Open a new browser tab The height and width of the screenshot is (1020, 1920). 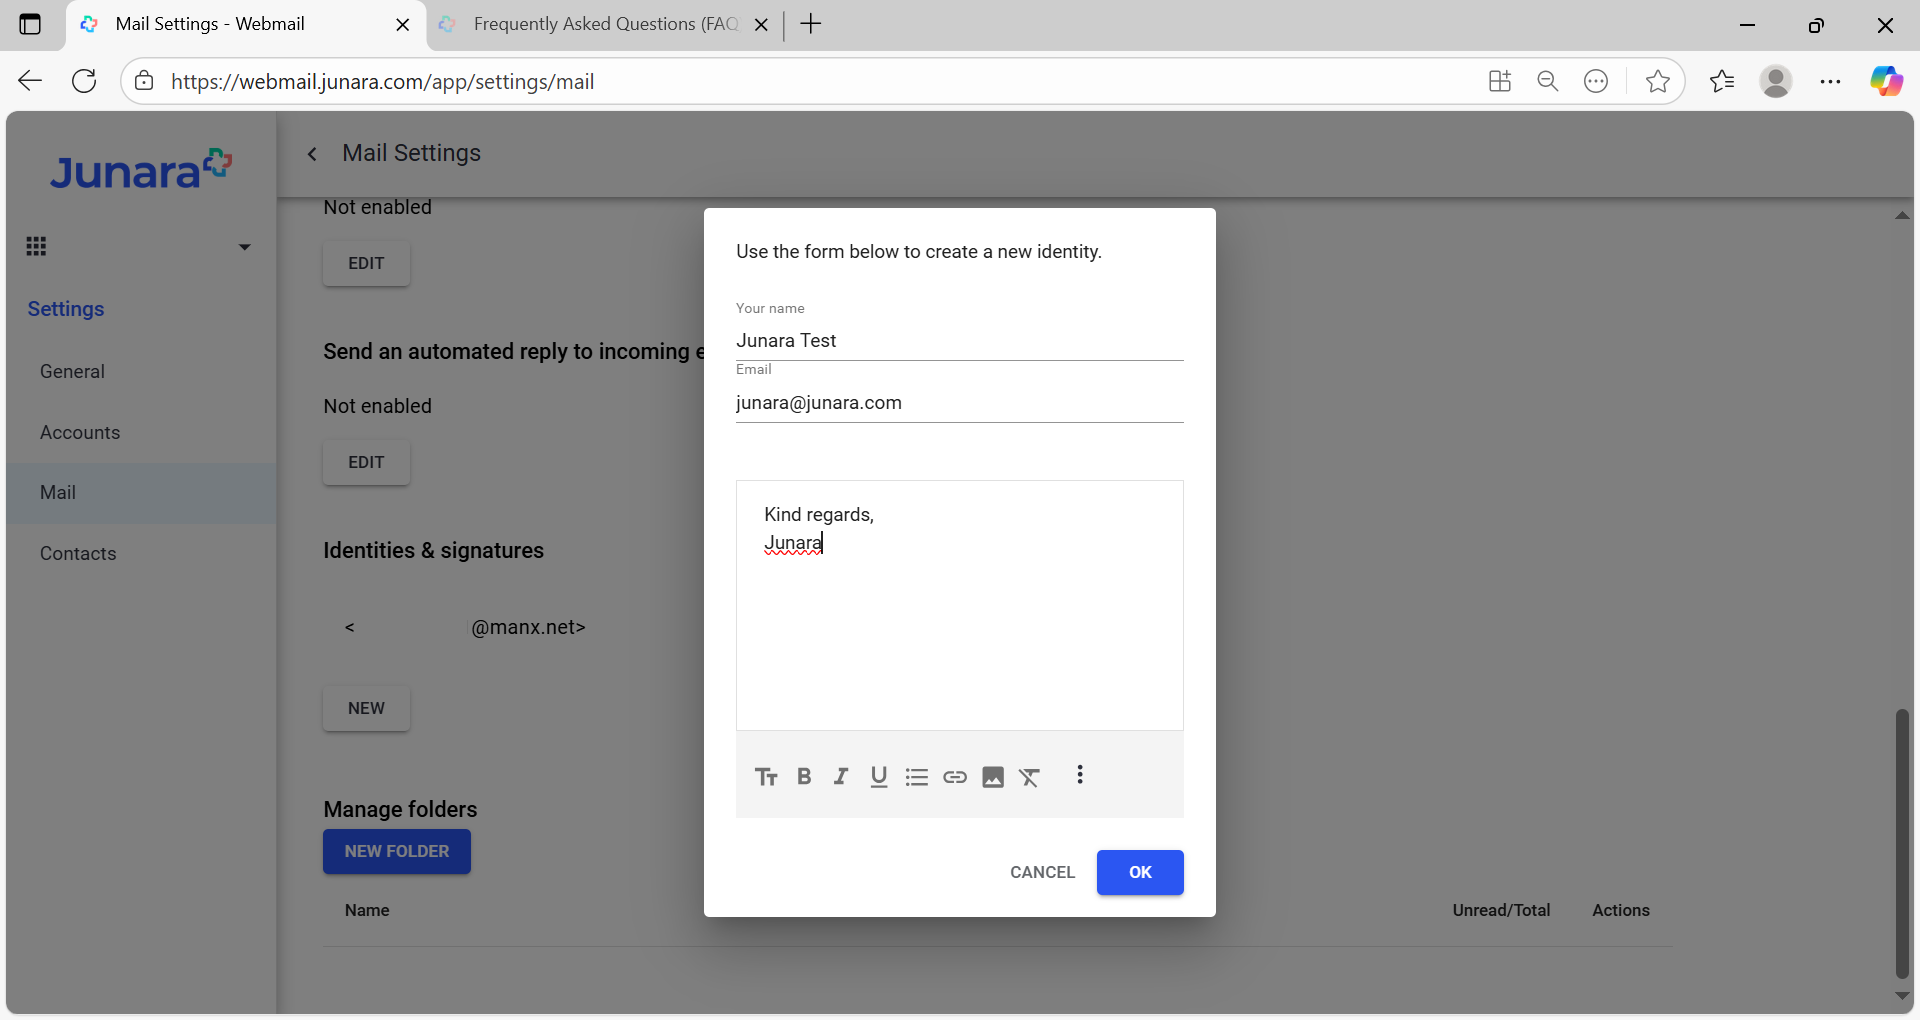point(811,24)
